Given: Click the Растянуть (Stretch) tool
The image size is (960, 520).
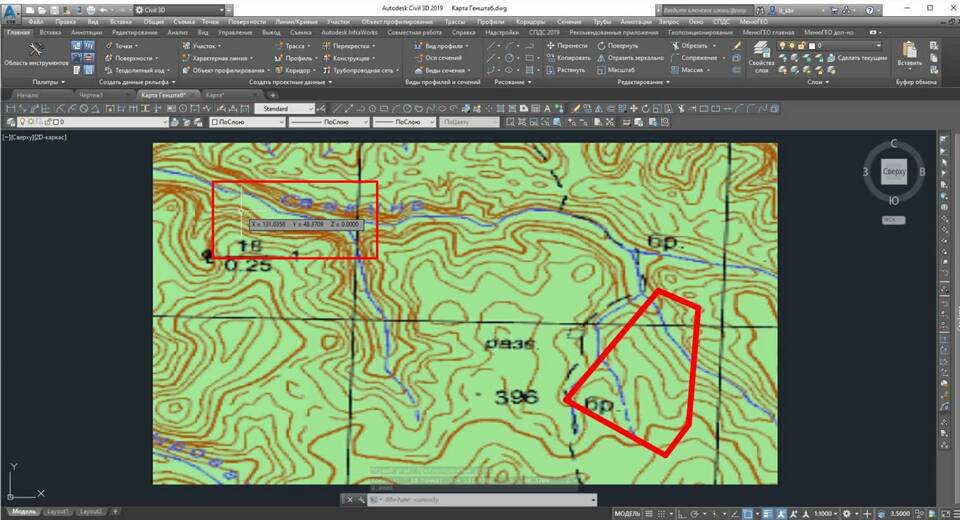Looking at the screenshot, I should (x=567, y=71).
